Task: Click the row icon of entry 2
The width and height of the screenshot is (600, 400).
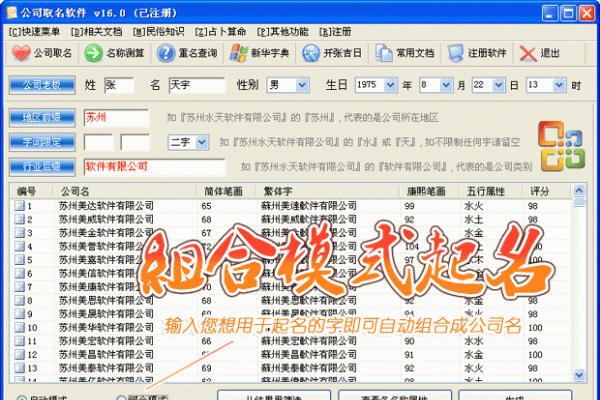Action: [x=19, y=219]
